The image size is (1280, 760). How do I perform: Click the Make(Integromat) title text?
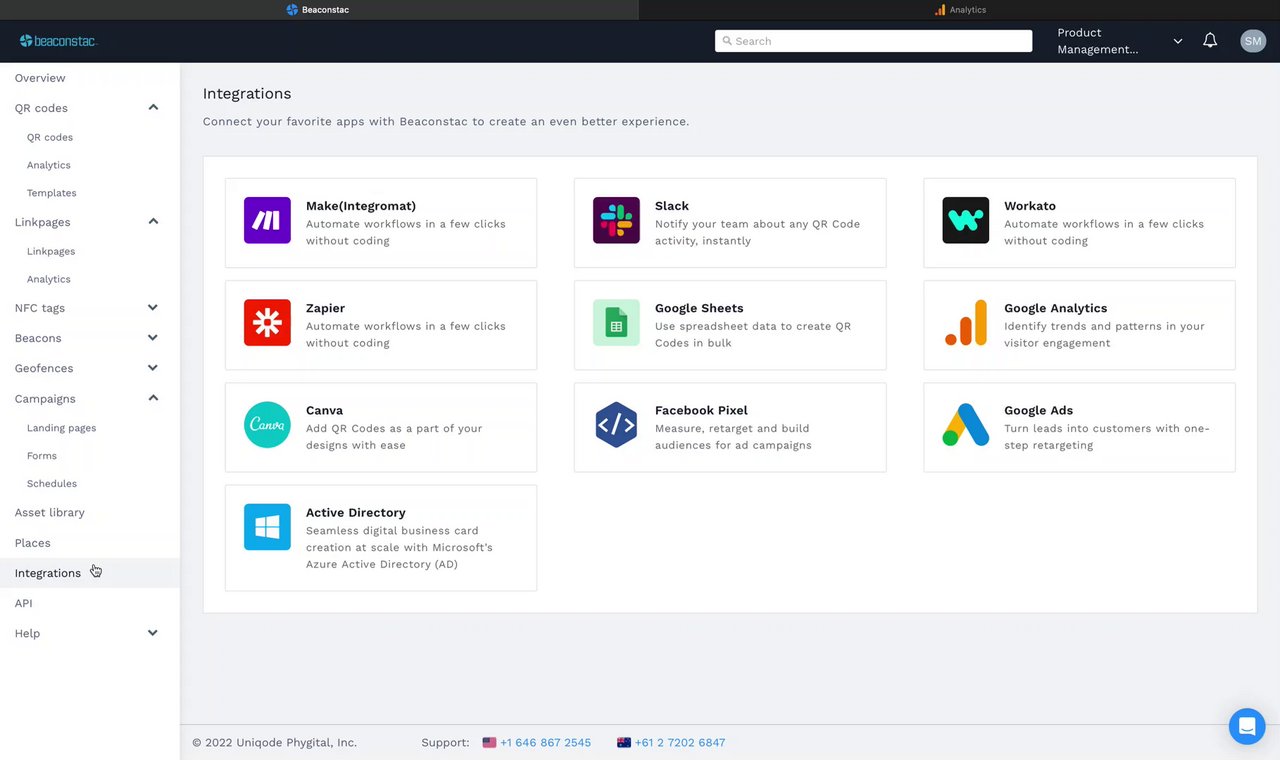tap(361, 206)
